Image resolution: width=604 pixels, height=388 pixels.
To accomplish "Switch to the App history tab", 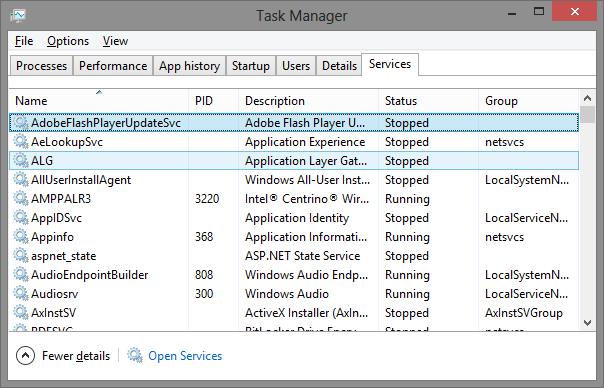I will click(x=190, y=66).
